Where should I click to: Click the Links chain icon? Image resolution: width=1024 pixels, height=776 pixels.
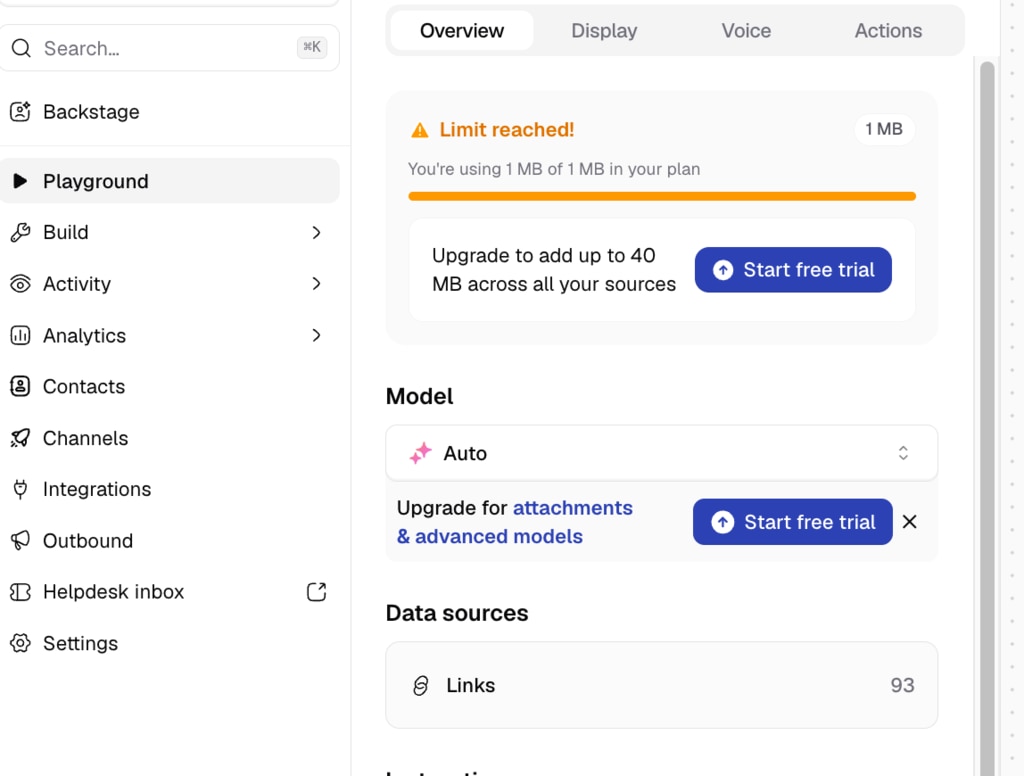pos(421,685)
